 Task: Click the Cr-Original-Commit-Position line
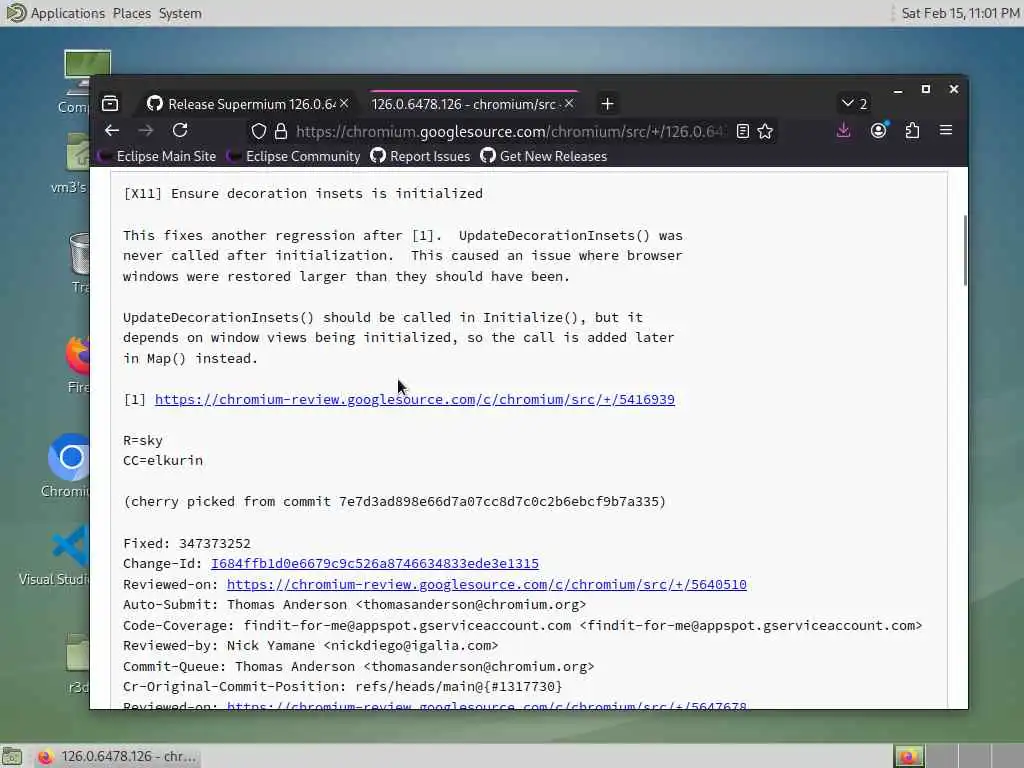(x=343, y=686)
